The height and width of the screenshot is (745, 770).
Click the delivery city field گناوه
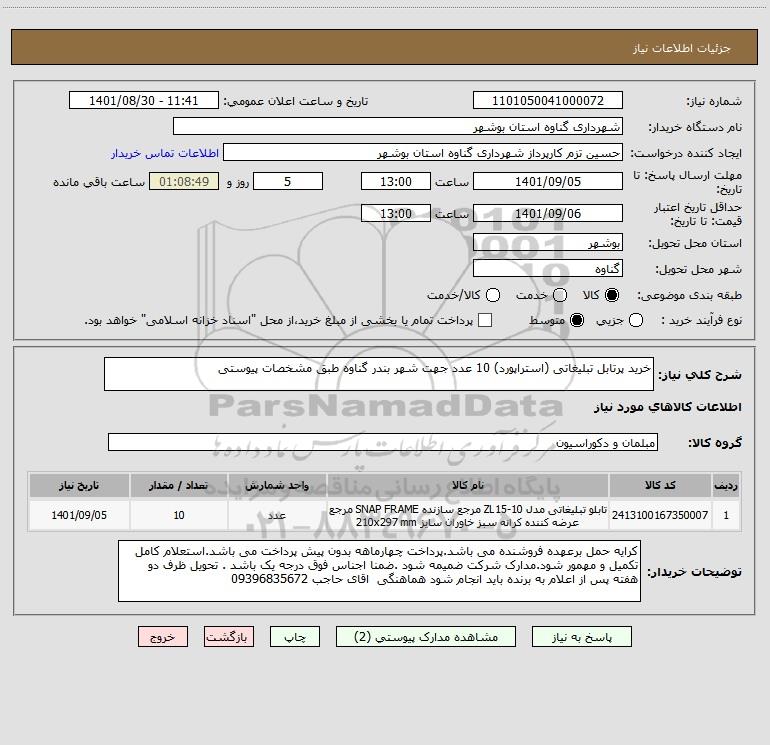pyautogui.click(x=548, y=268)
